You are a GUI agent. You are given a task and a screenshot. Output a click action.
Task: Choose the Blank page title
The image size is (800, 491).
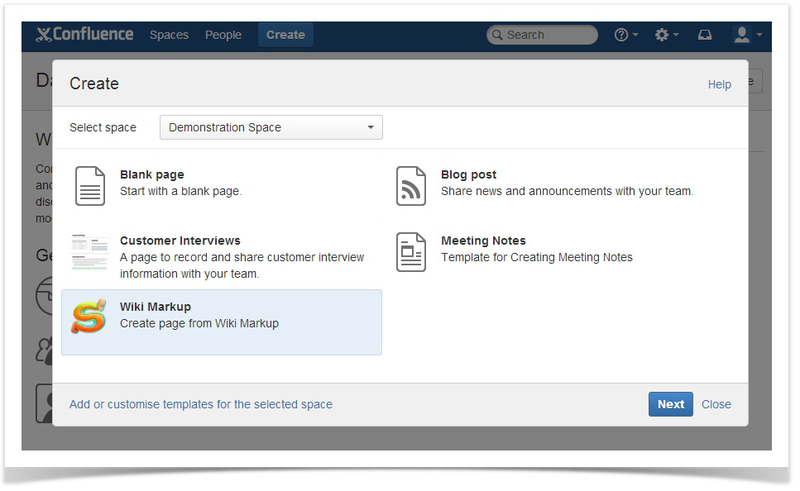[x=152, y=175]
